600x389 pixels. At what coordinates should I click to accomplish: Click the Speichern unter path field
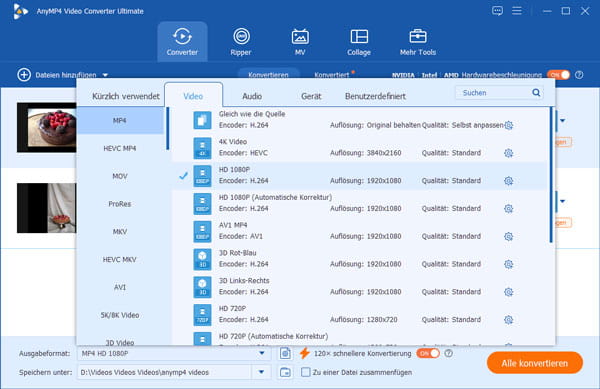(165, 372)
